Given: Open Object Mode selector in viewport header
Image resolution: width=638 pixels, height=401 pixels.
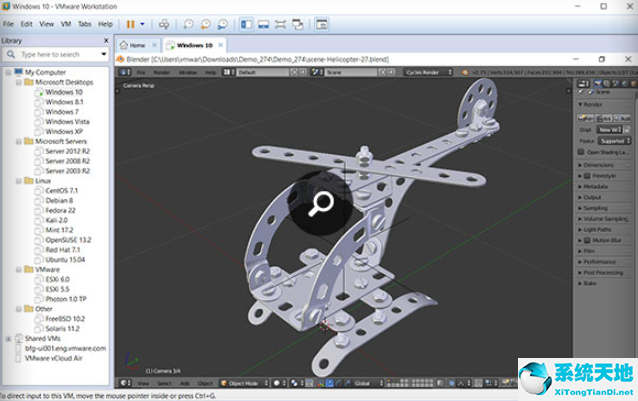Looking at the screenshot, I should [x=245, y=383].
